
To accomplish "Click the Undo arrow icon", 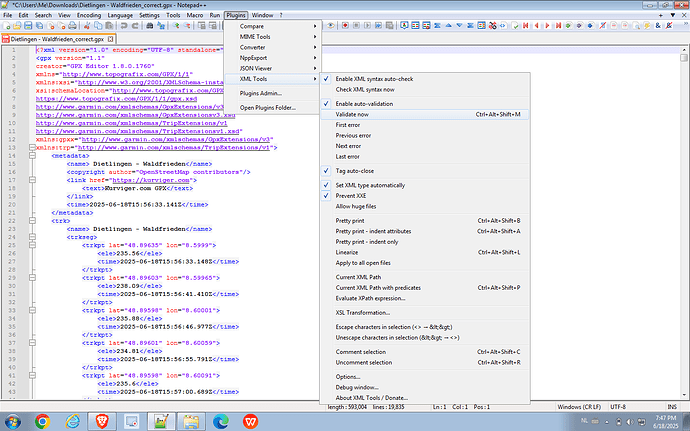I will tap(124, 26).
